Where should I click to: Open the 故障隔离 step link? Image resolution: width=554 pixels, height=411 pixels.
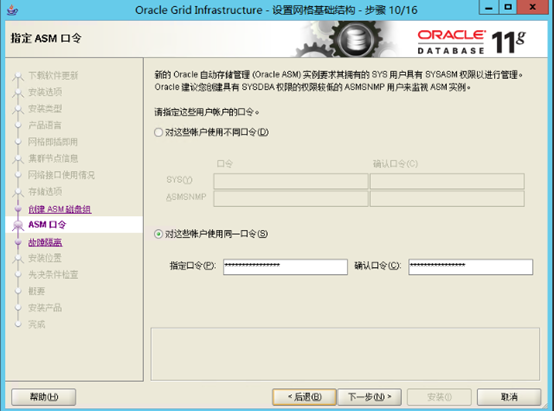[x=45, y=242]
